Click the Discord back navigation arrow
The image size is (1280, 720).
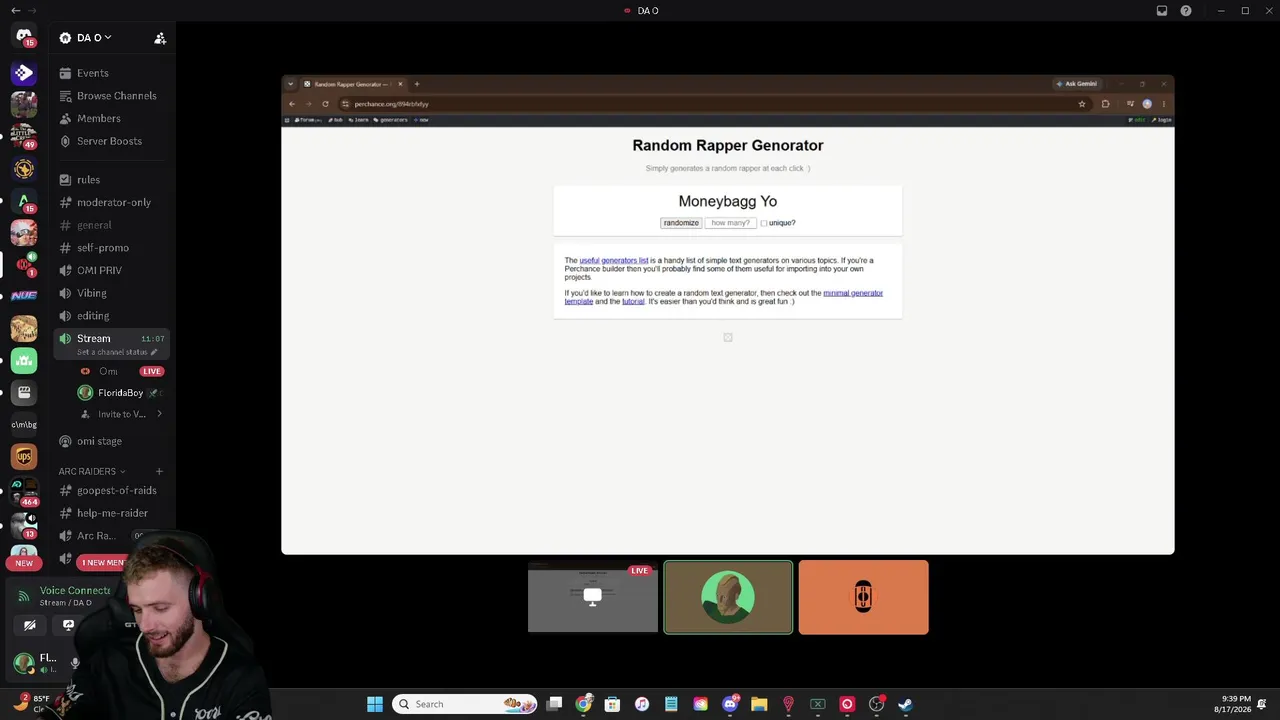(15, 10)
